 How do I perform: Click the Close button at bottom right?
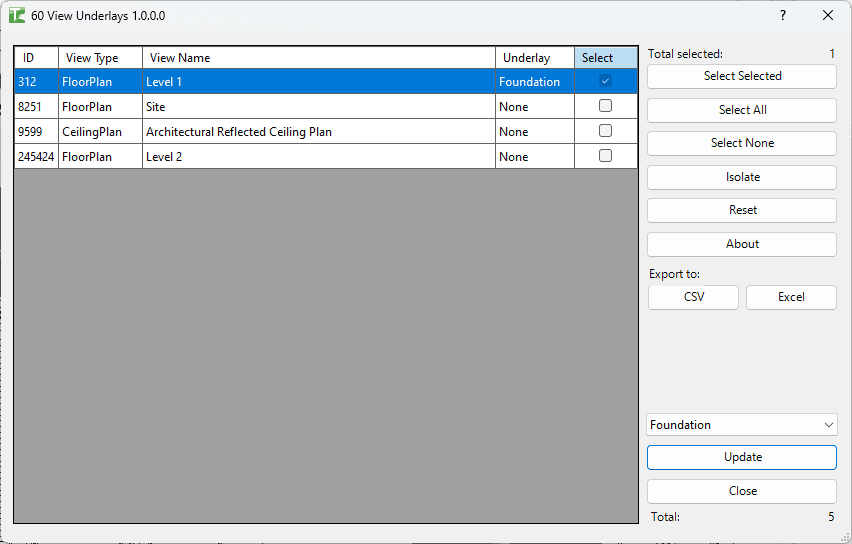(x=742, y=491)
